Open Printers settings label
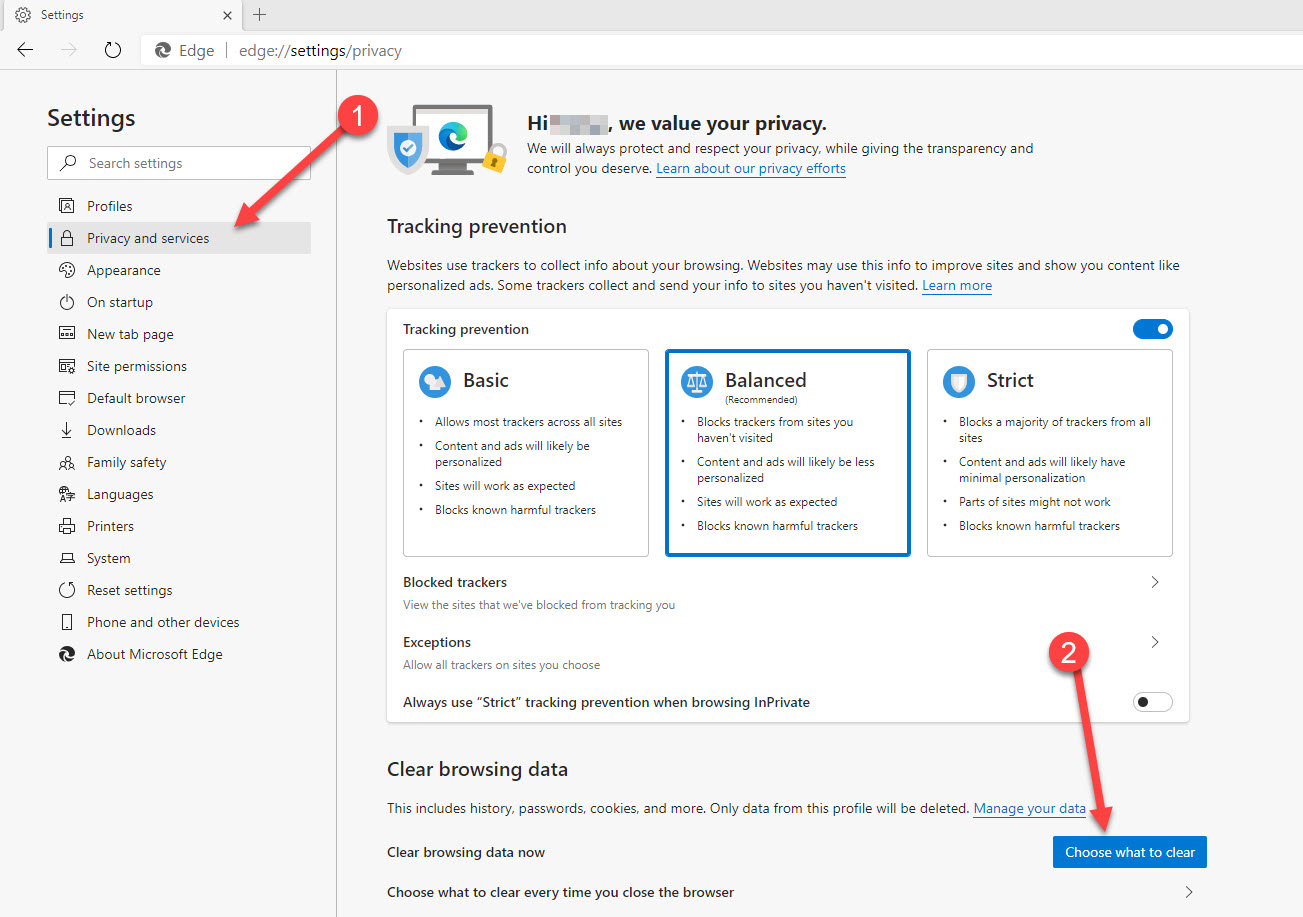This screenshot has width=1303, height=917. pos(110,526)
